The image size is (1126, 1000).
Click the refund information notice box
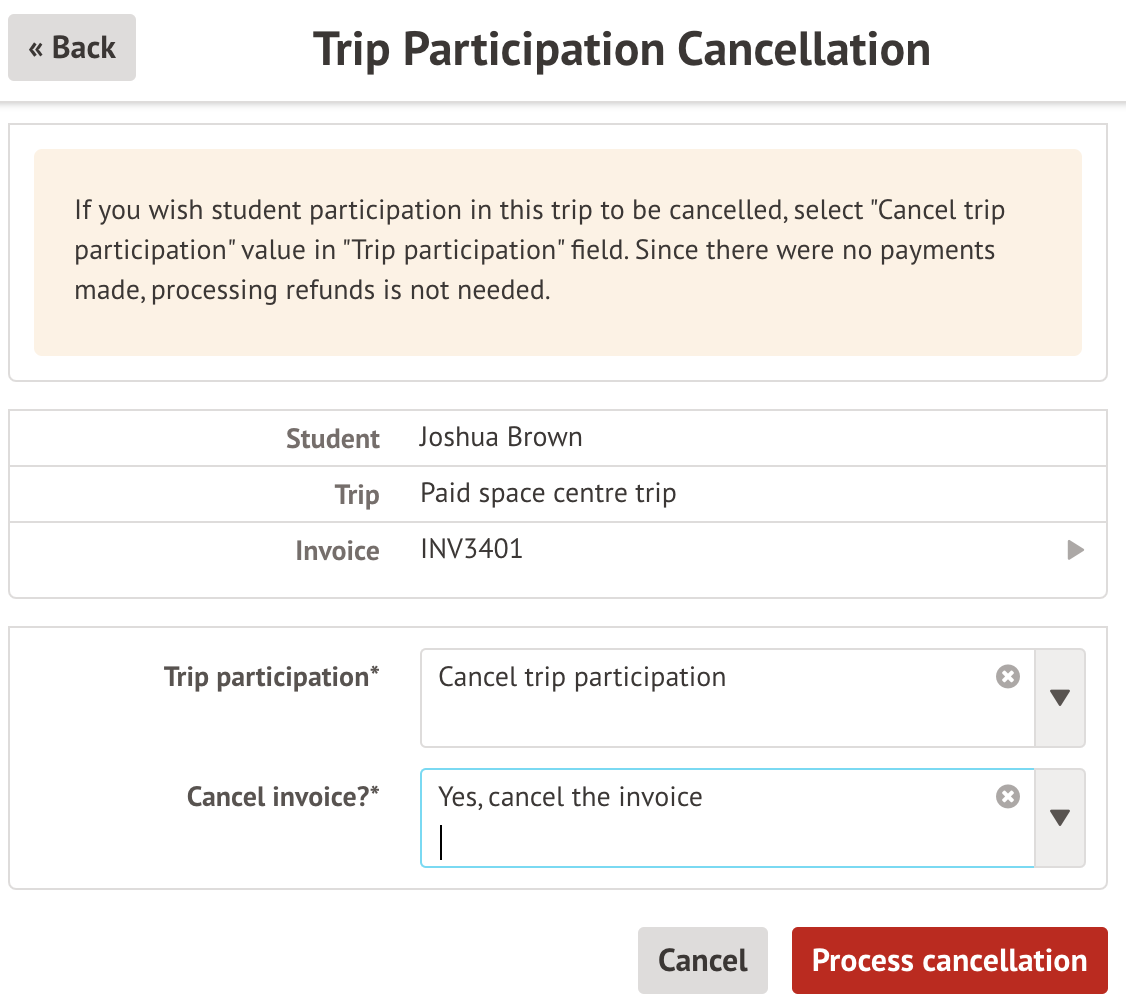coord(557,252)
